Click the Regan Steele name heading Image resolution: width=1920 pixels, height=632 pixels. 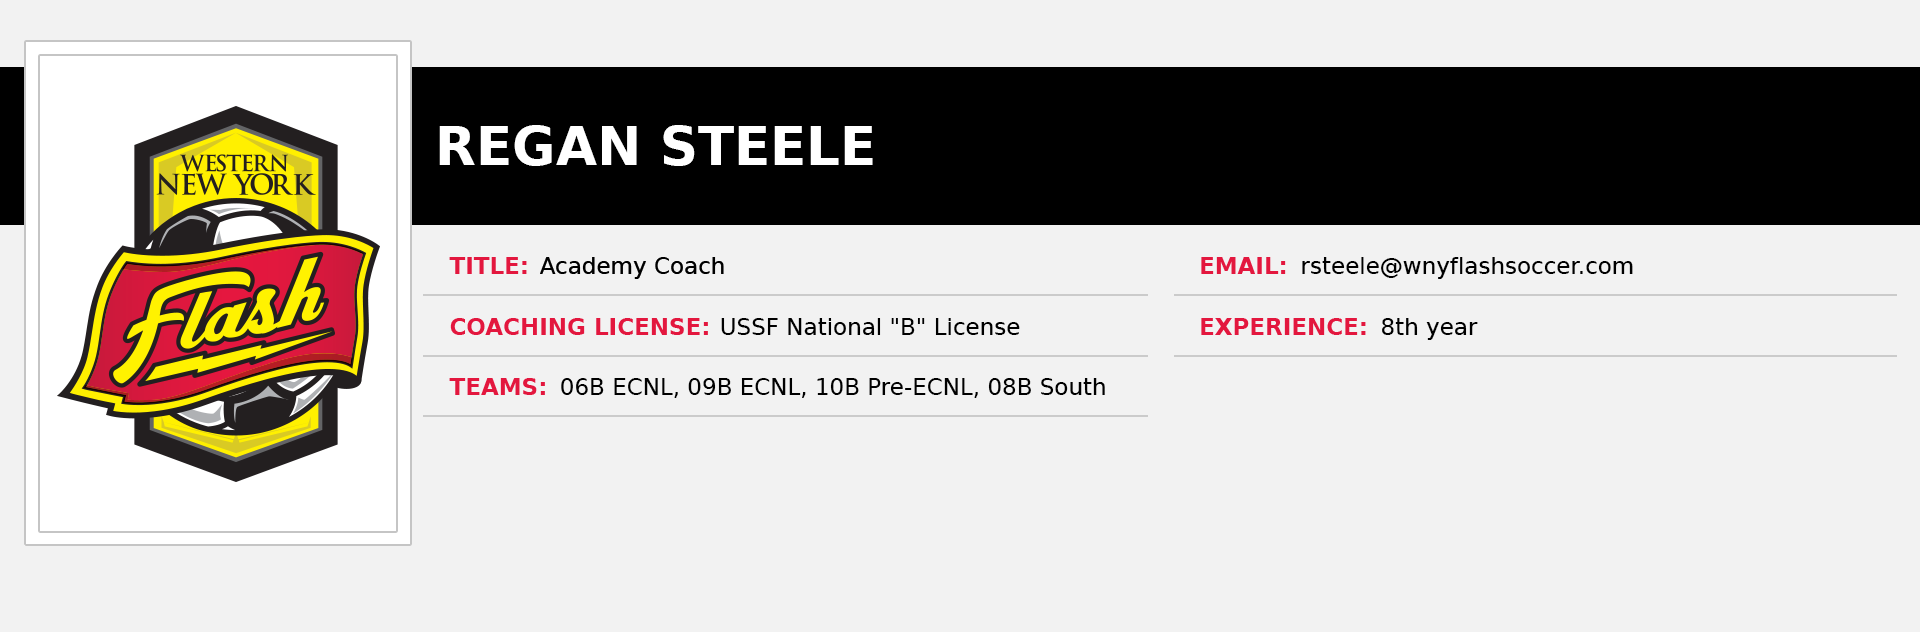tap(655, 148)
